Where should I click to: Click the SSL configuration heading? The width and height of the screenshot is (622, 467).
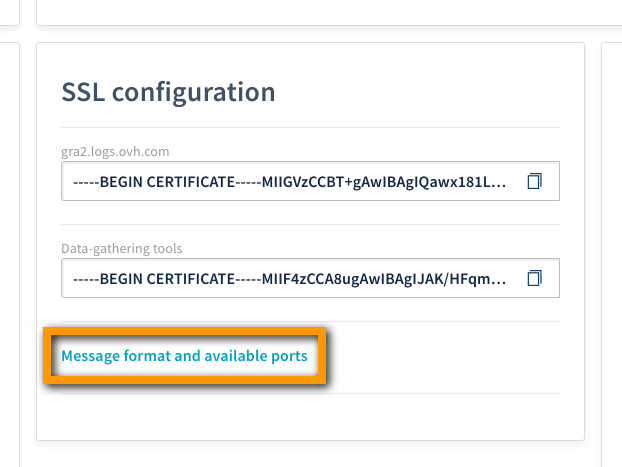point(168,92)
